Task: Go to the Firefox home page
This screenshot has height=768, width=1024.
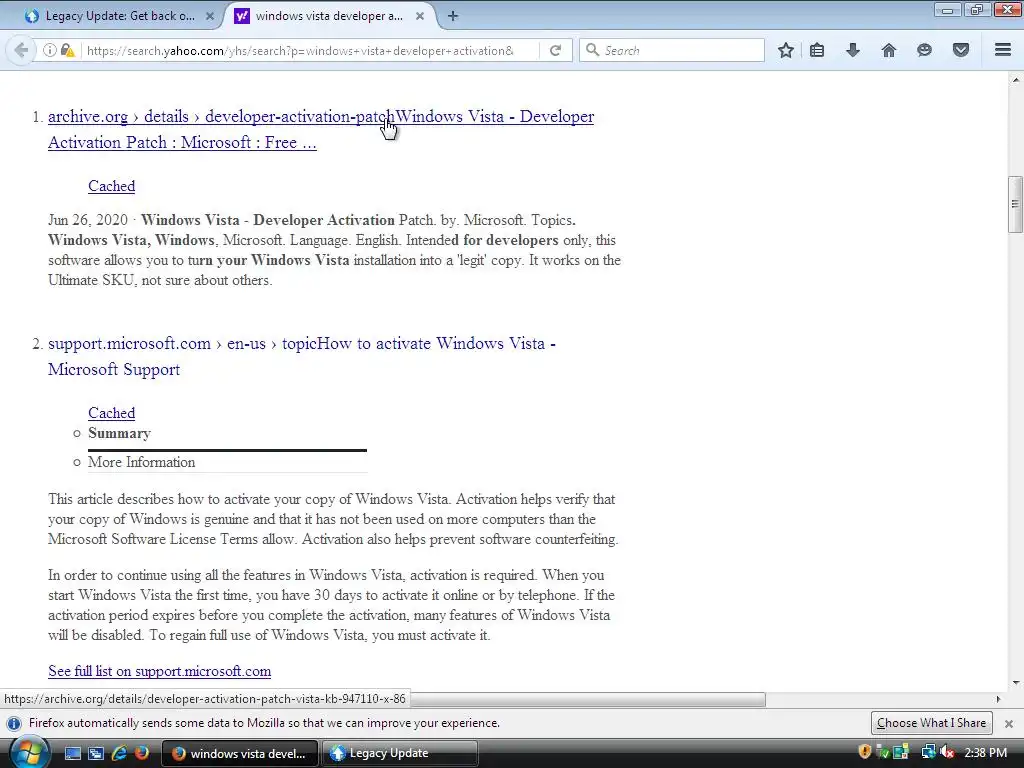Action: (x=889, y=50)
